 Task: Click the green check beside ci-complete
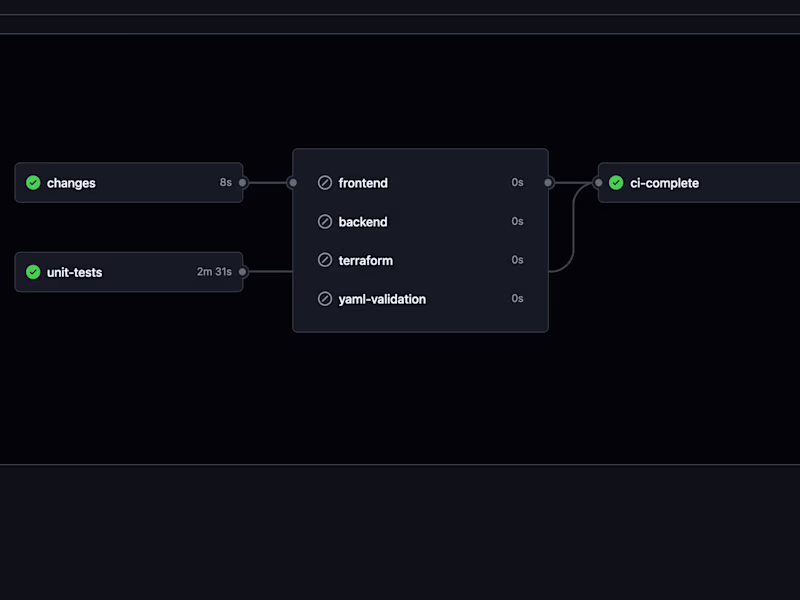tap(616, 183)
